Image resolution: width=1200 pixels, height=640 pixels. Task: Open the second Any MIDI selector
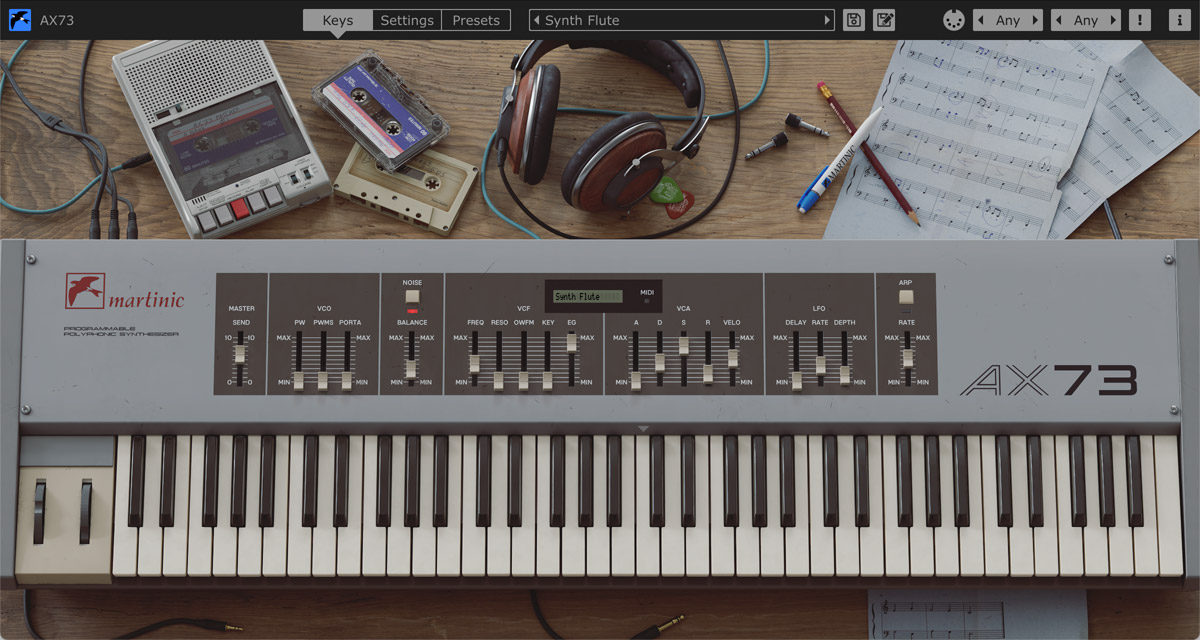click(x=1085, y=19)
